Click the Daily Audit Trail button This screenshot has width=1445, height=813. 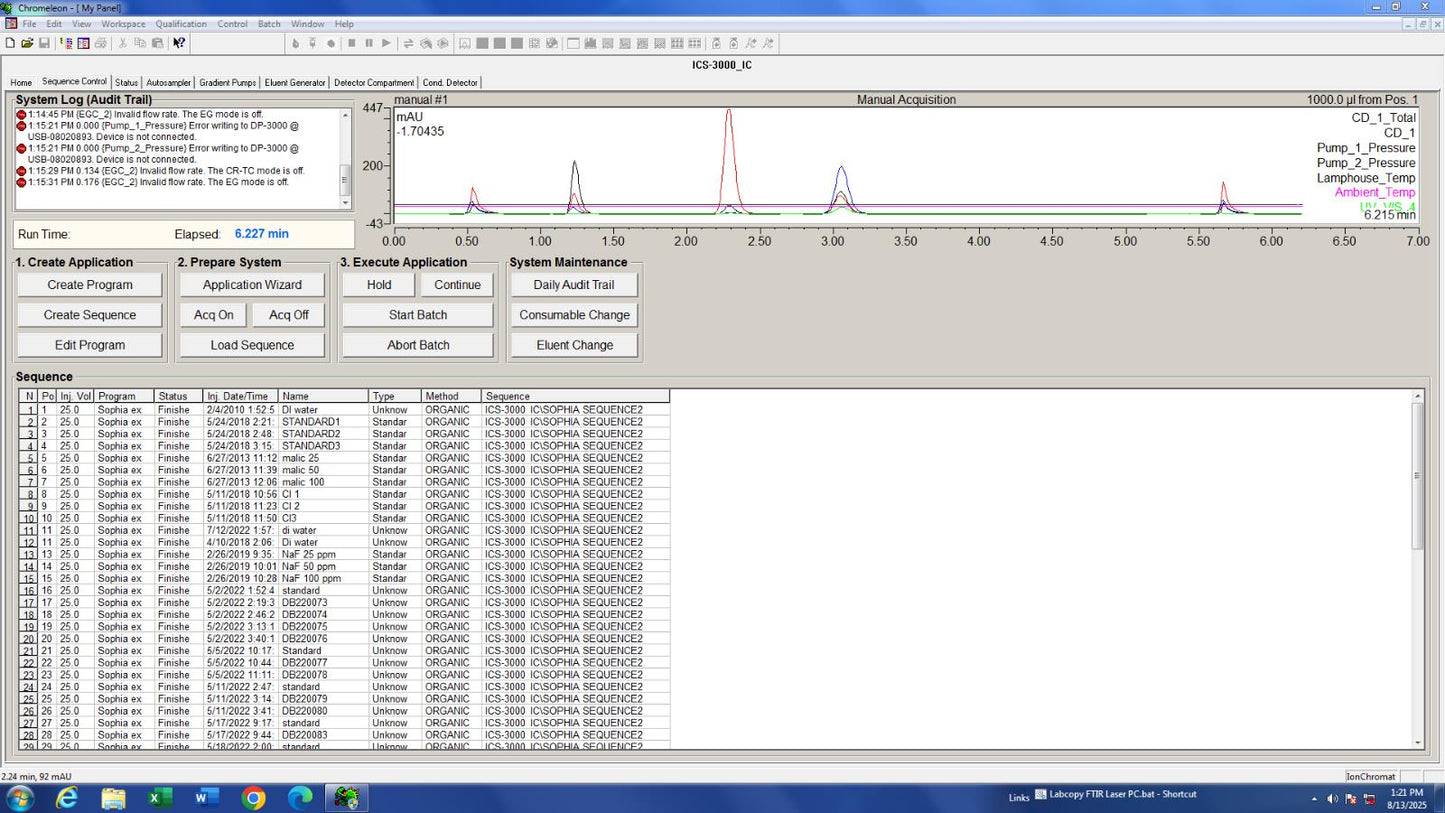pyautogui.click(x=573, y=285)
